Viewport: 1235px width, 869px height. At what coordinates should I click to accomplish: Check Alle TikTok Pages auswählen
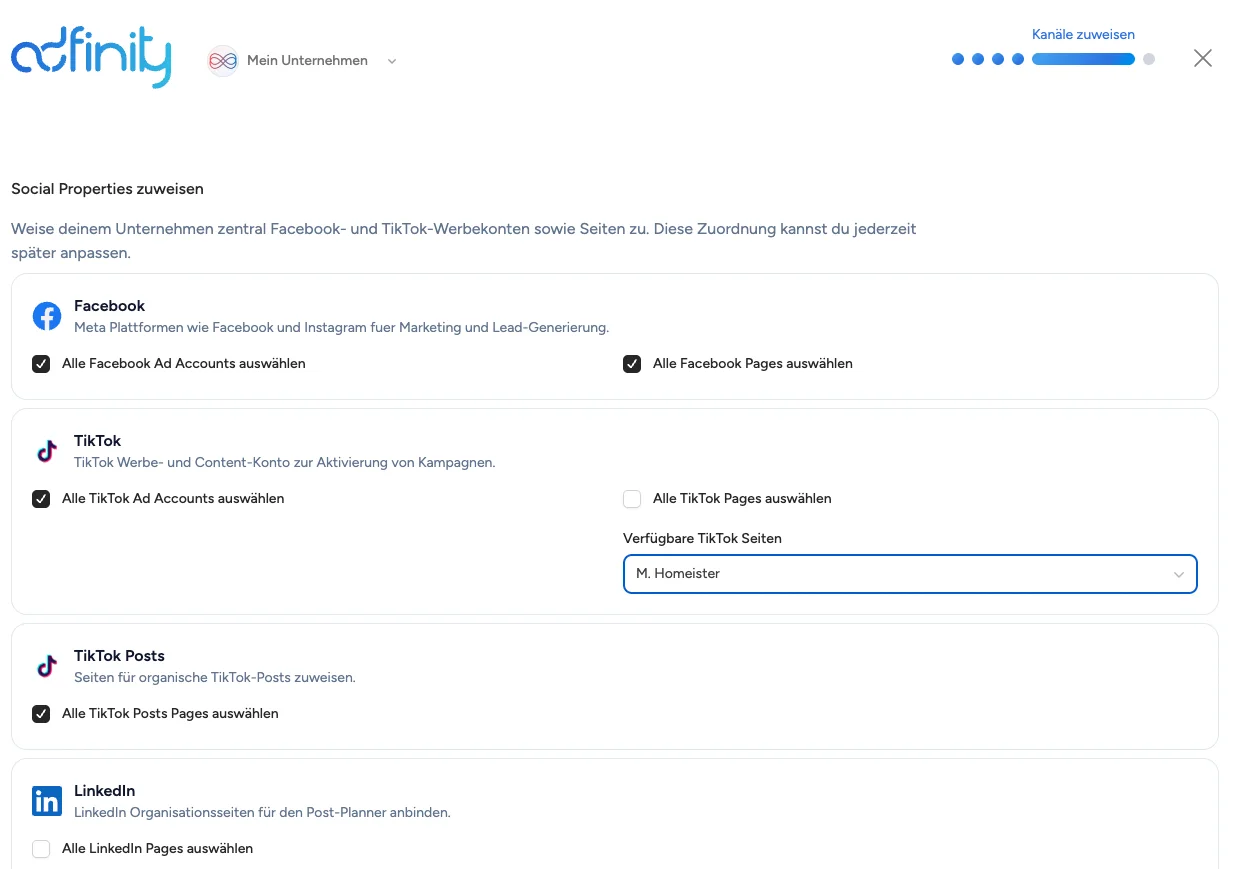pyautogui.click(x=632, y=499)
